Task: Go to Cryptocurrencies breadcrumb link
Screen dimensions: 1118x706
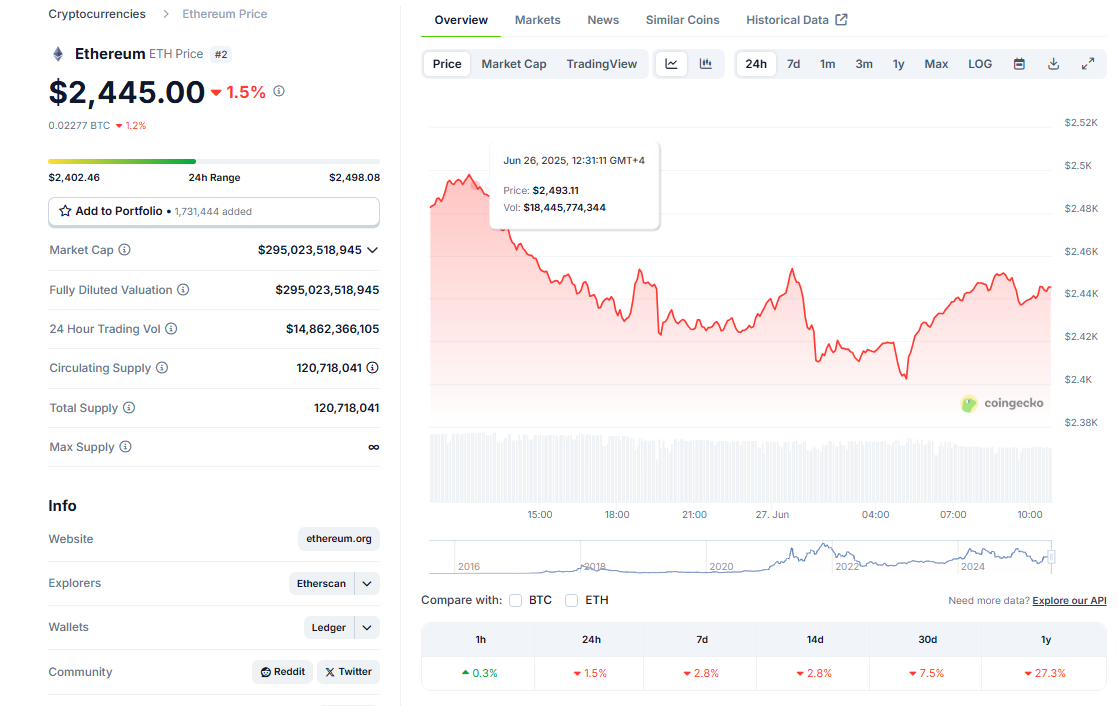Action: [x=97, y=14]
